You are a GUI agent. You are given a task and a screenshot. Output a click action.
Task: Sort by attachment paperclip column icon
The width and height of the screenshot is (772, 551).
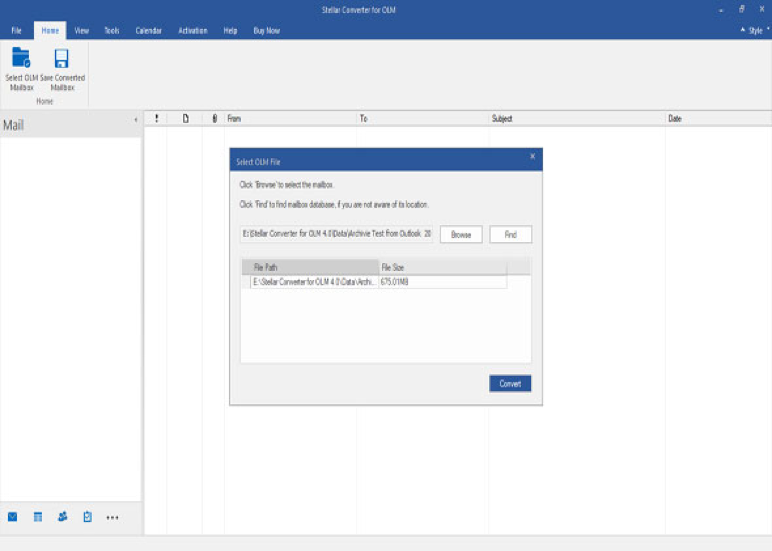[215, 118]
